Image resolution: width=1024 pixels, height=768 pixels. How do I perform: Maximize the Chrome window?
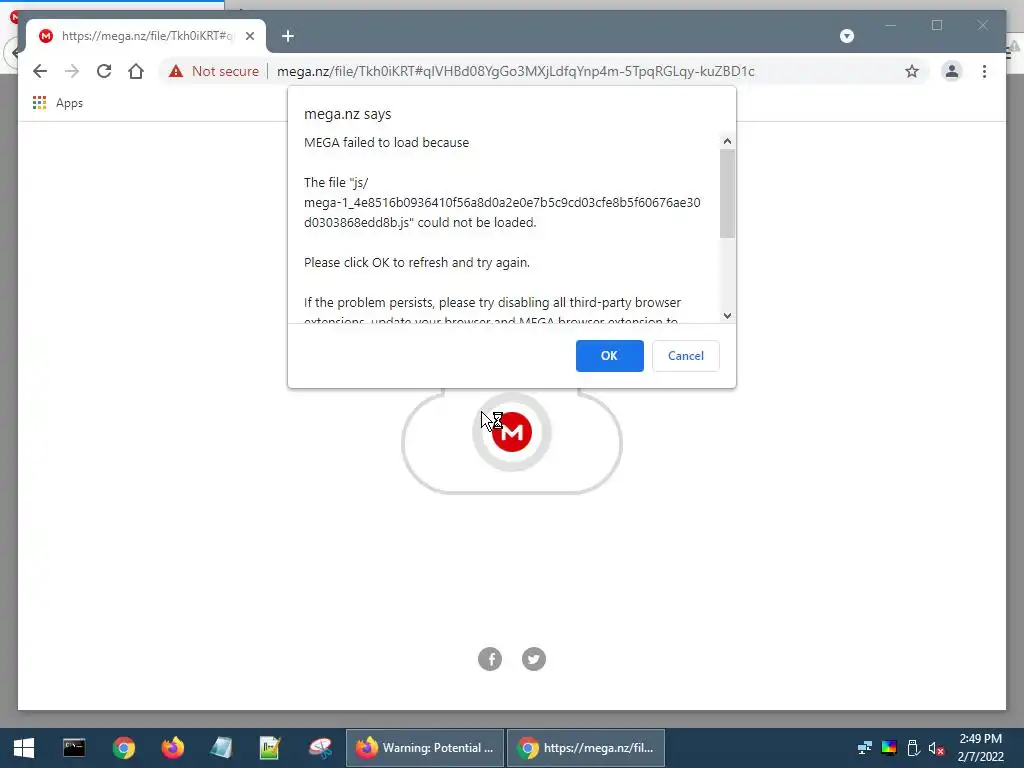pos(937,25)
